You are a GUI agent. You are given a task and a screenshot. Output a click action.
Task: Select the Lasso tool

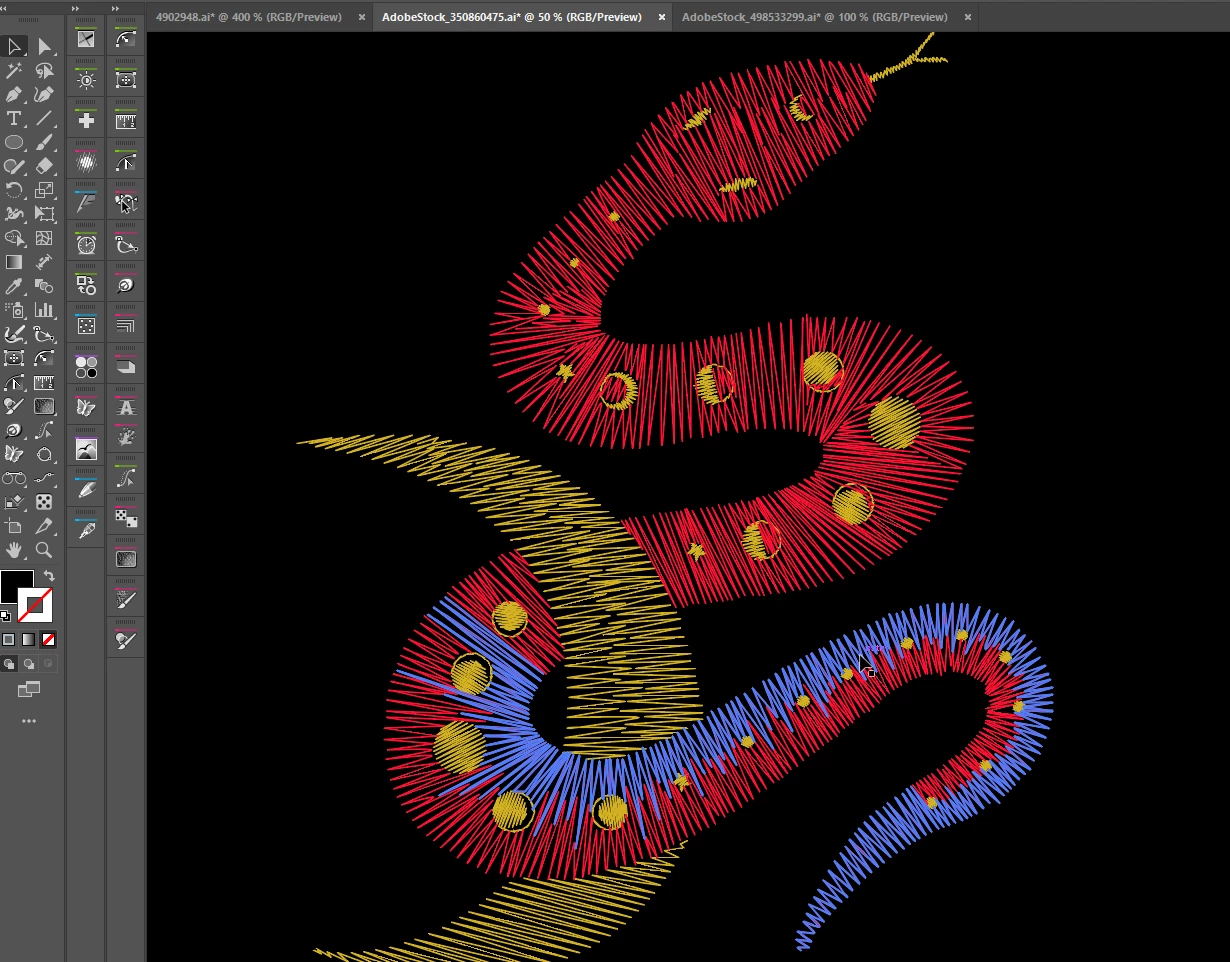44,70
